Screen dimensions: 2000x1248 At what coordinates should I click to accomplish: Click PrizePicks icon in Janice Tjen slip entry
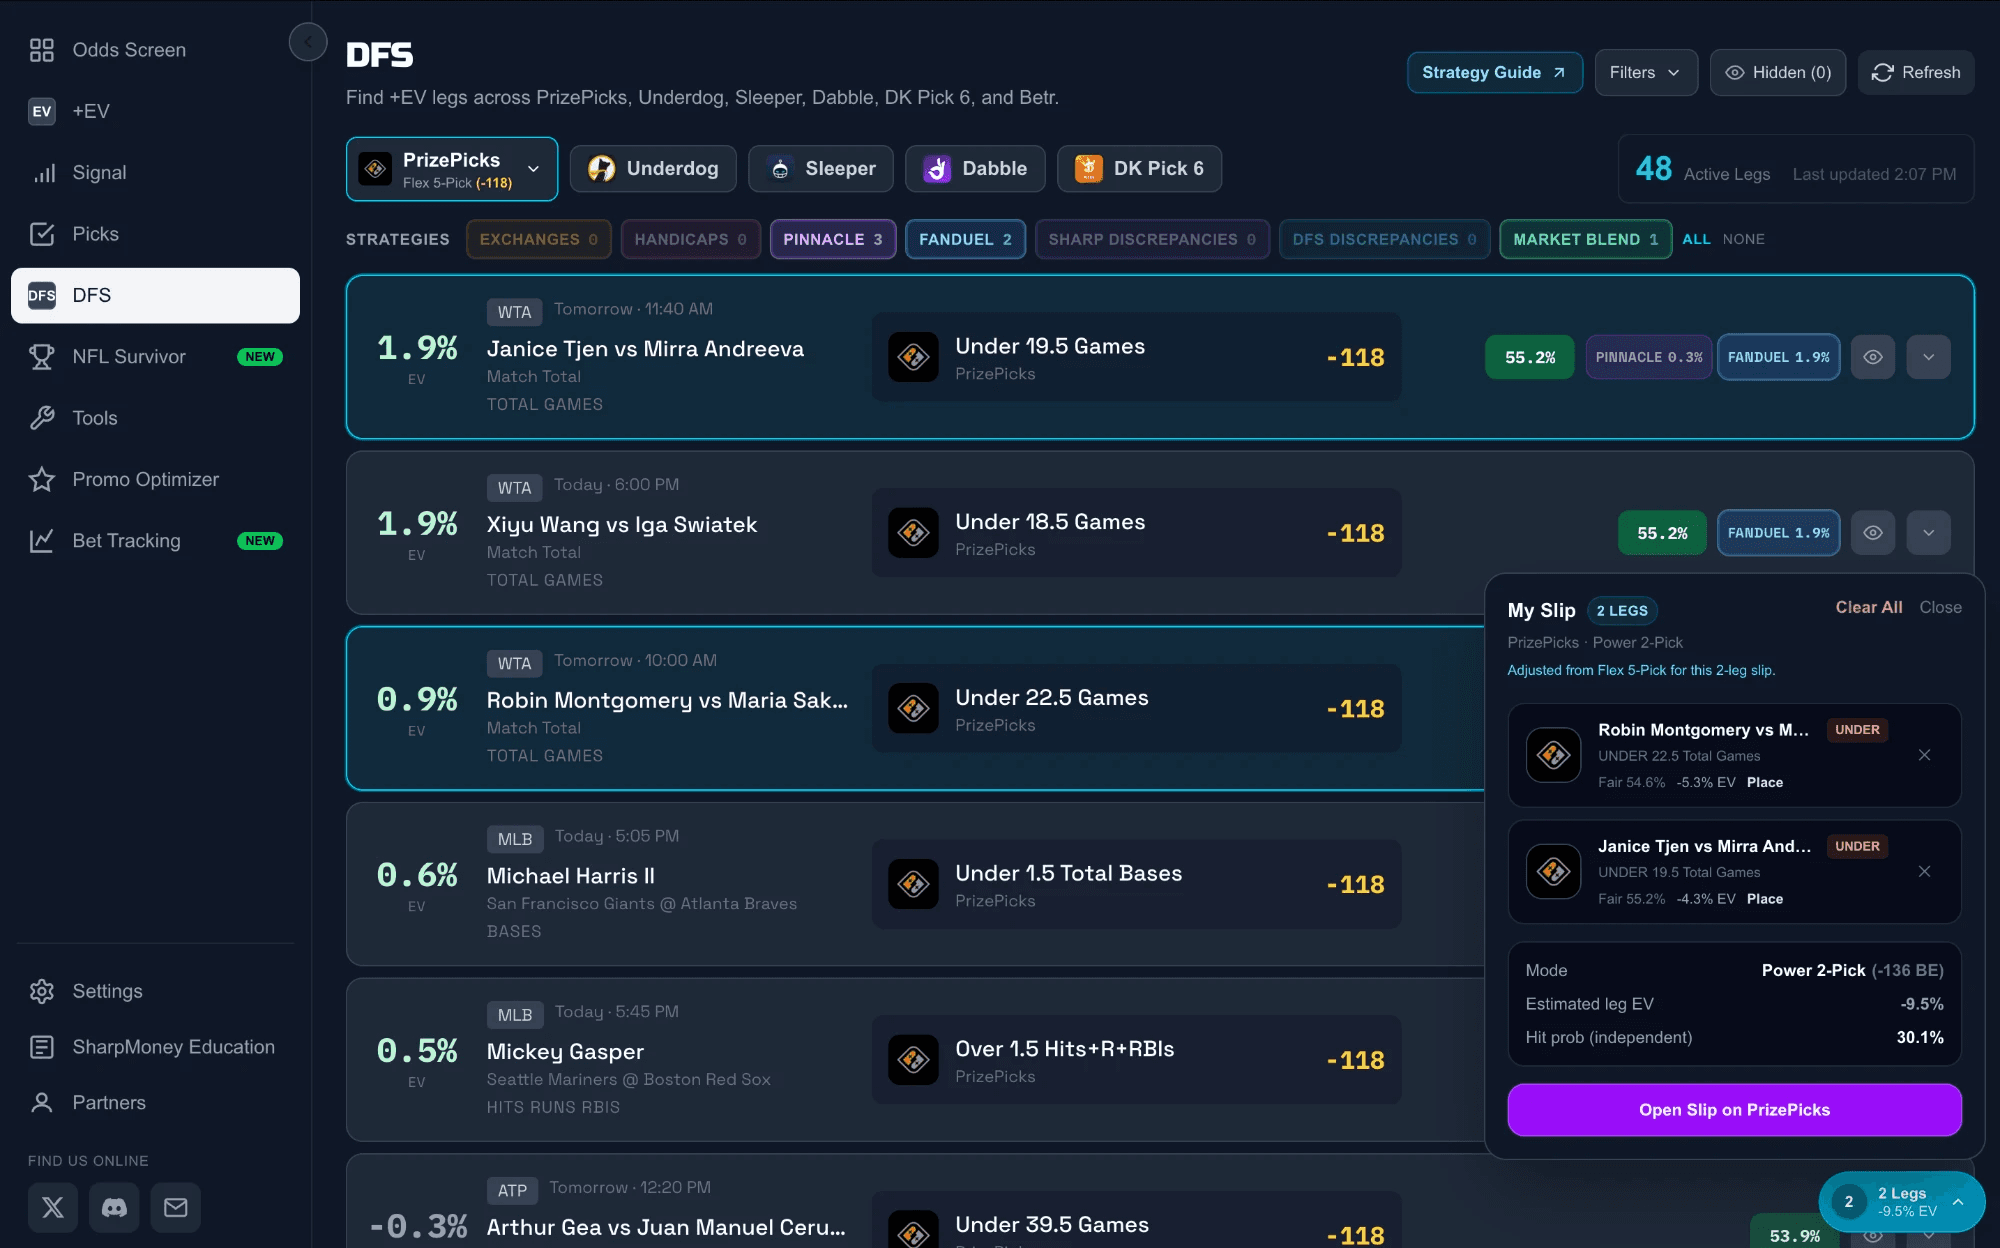(1553, 872)
